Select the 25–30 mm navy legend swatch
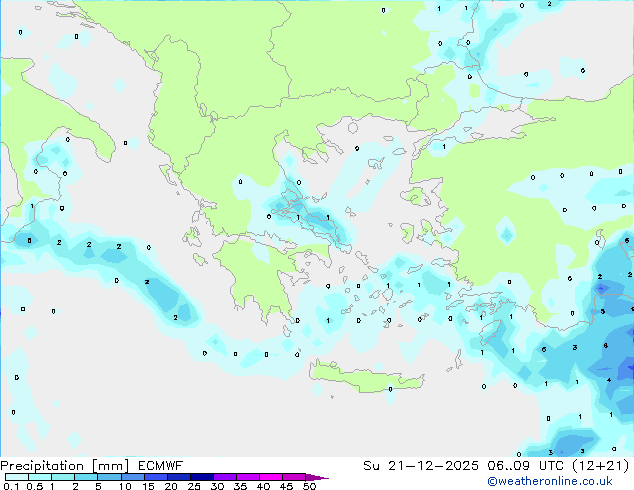 202,477
